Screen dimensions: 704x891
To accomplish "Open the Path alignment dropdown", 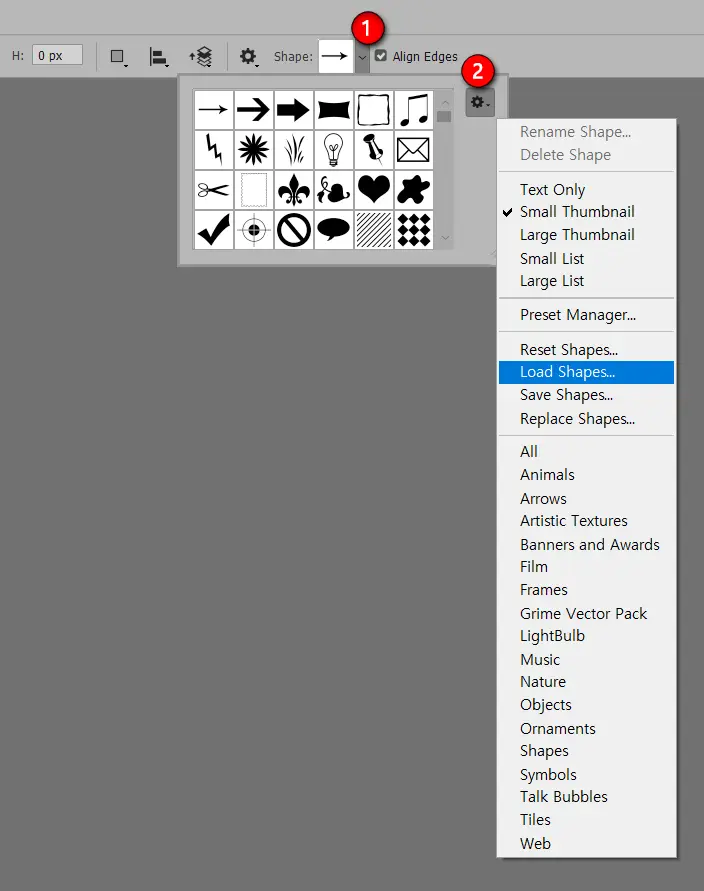I will click(159, 57).
